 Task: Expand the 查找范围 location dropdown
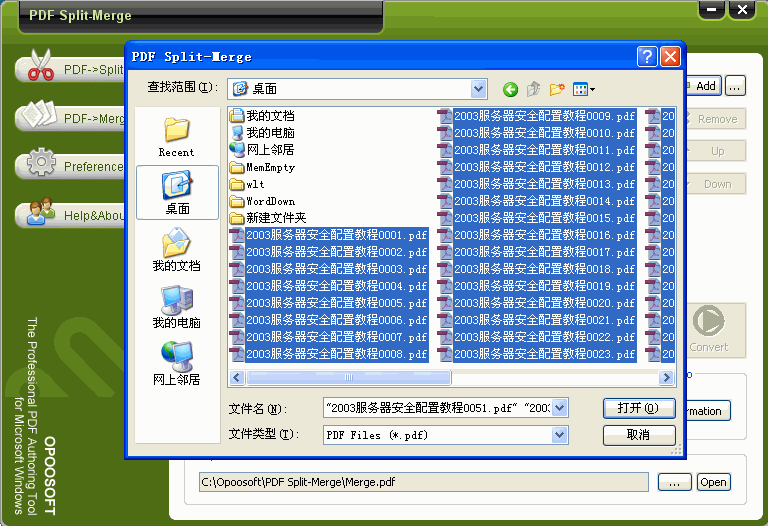478,89
